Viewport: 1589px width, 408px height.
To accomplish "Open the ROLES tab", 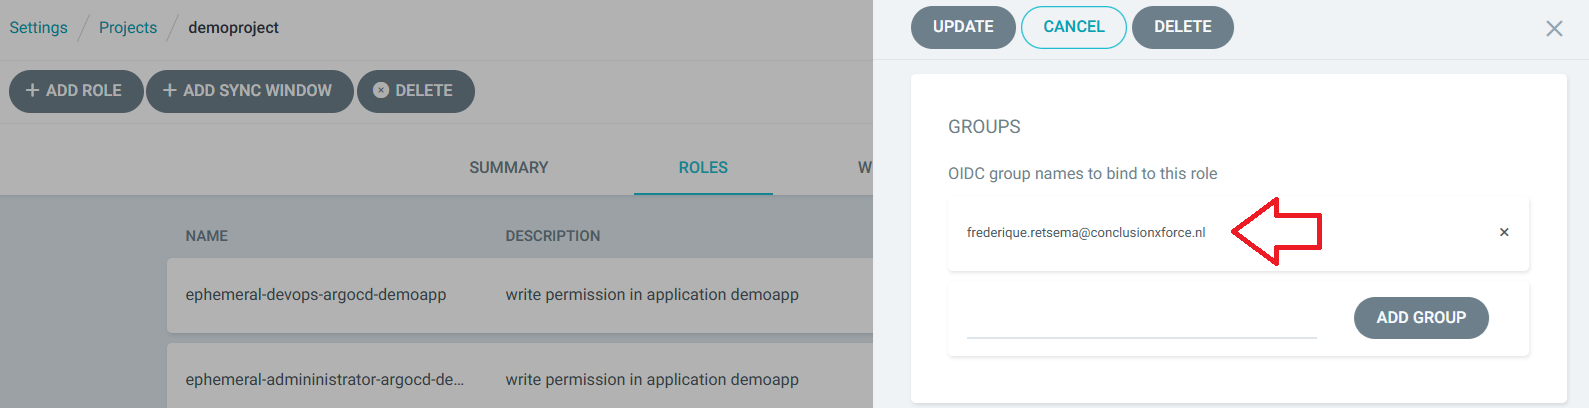I will [x=703, y=168].
